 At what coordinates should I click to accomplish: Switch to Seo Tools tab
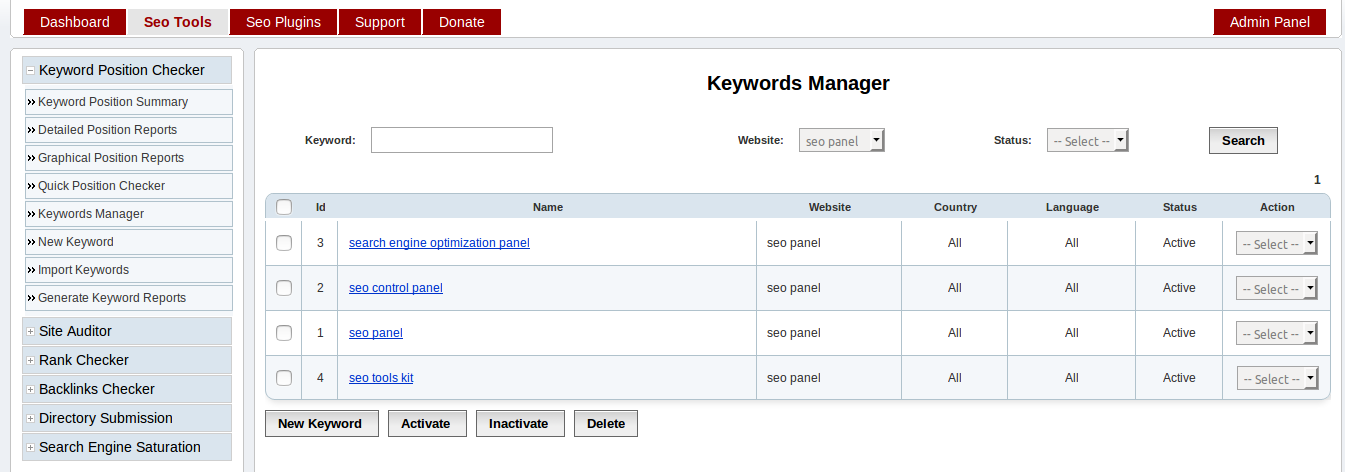pos(178,22)
